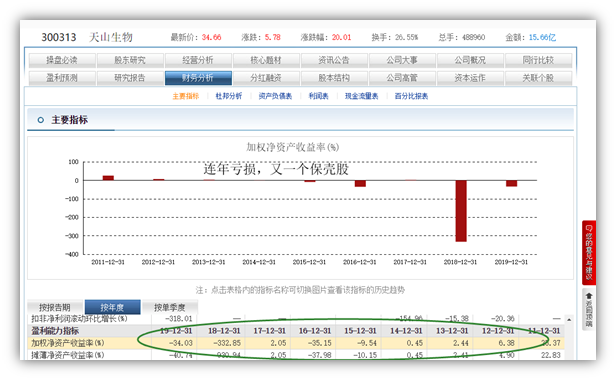Open the 杜邦分析 sub-link
Viewport: 616px width, 380px height.
[229, 96]
